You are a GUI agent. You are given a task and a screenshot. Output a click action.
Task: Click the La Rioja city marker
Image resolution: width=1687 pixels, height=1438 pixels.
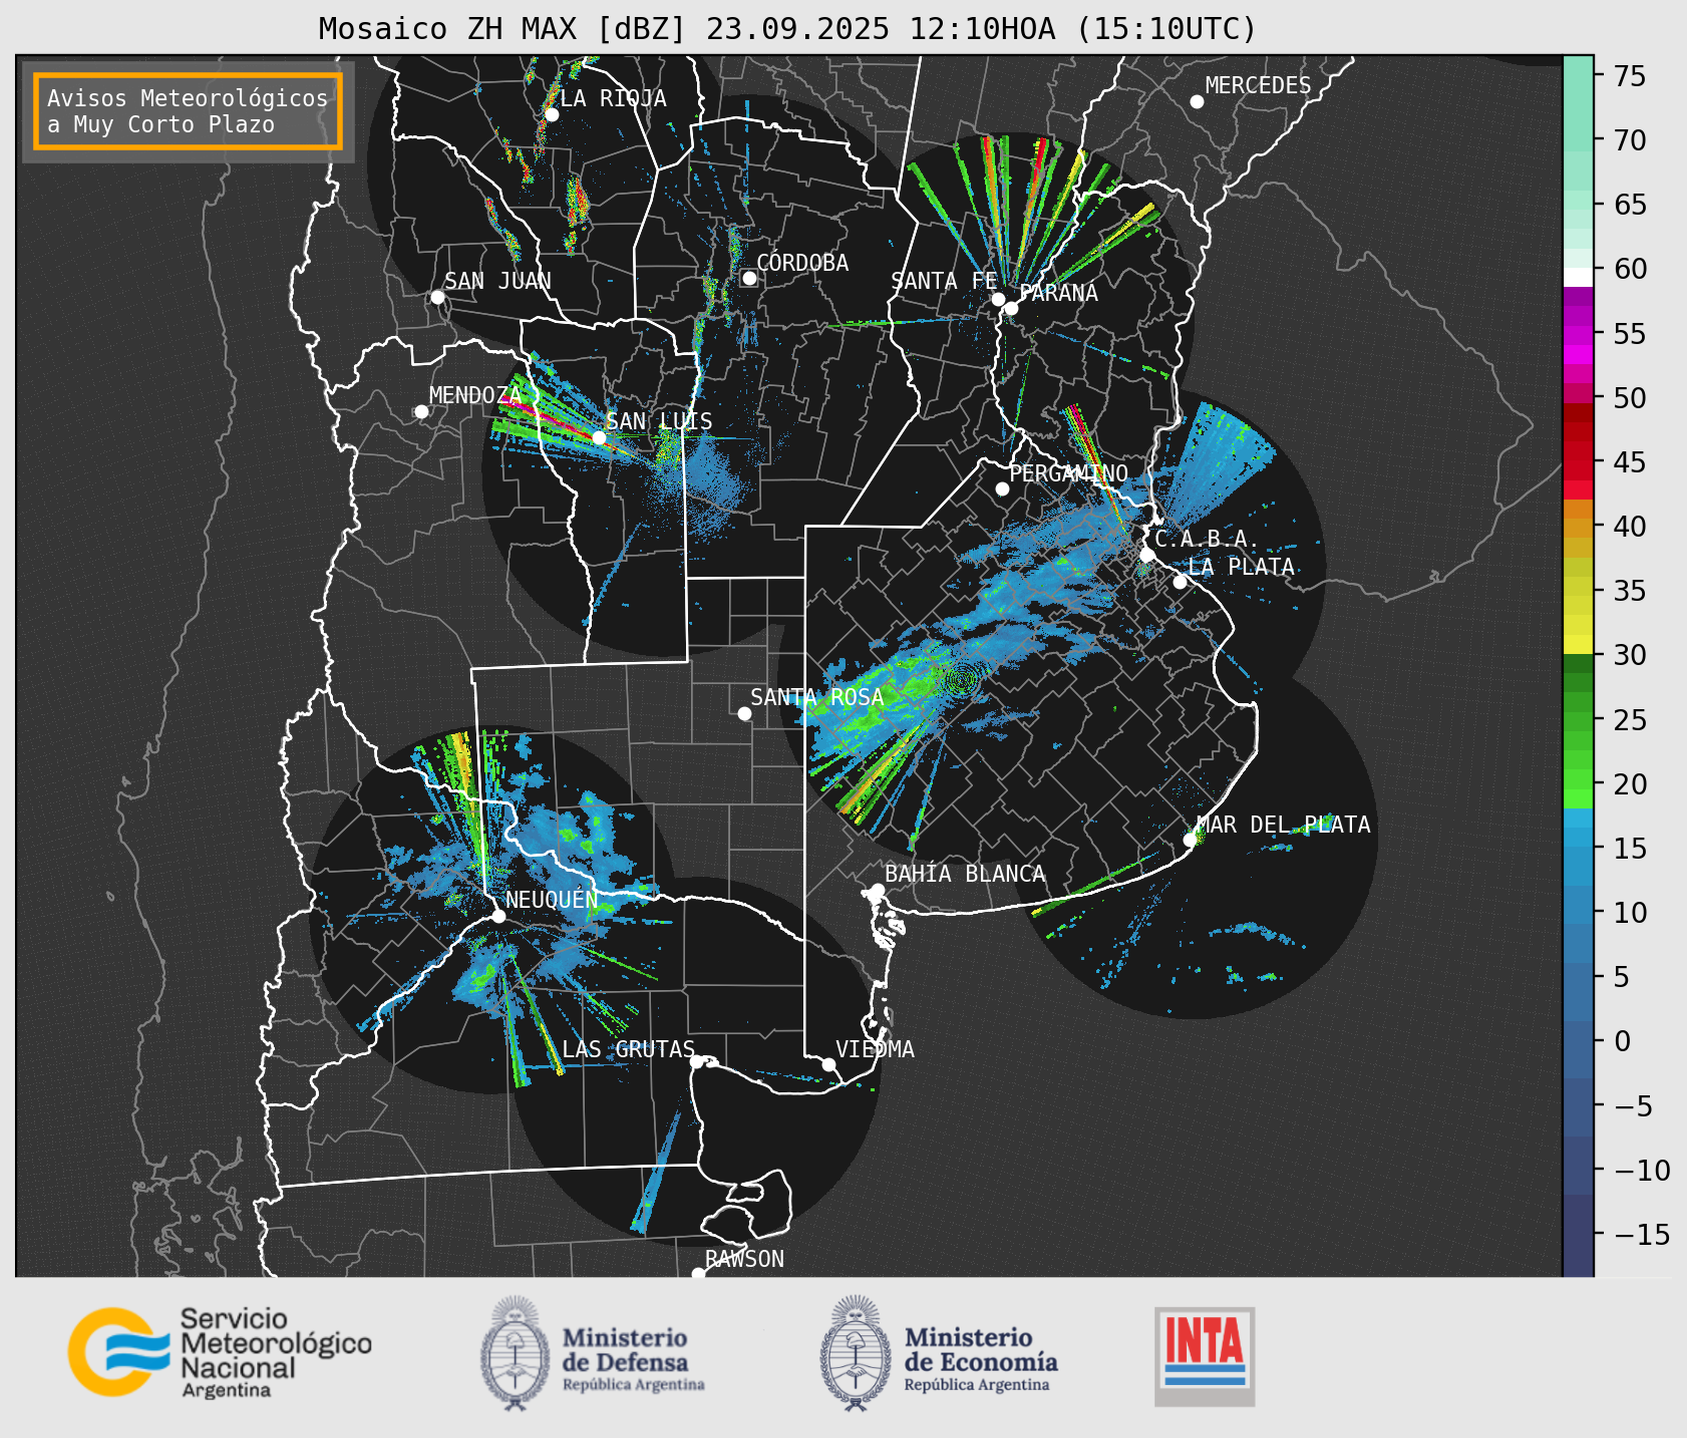(551, 114)
